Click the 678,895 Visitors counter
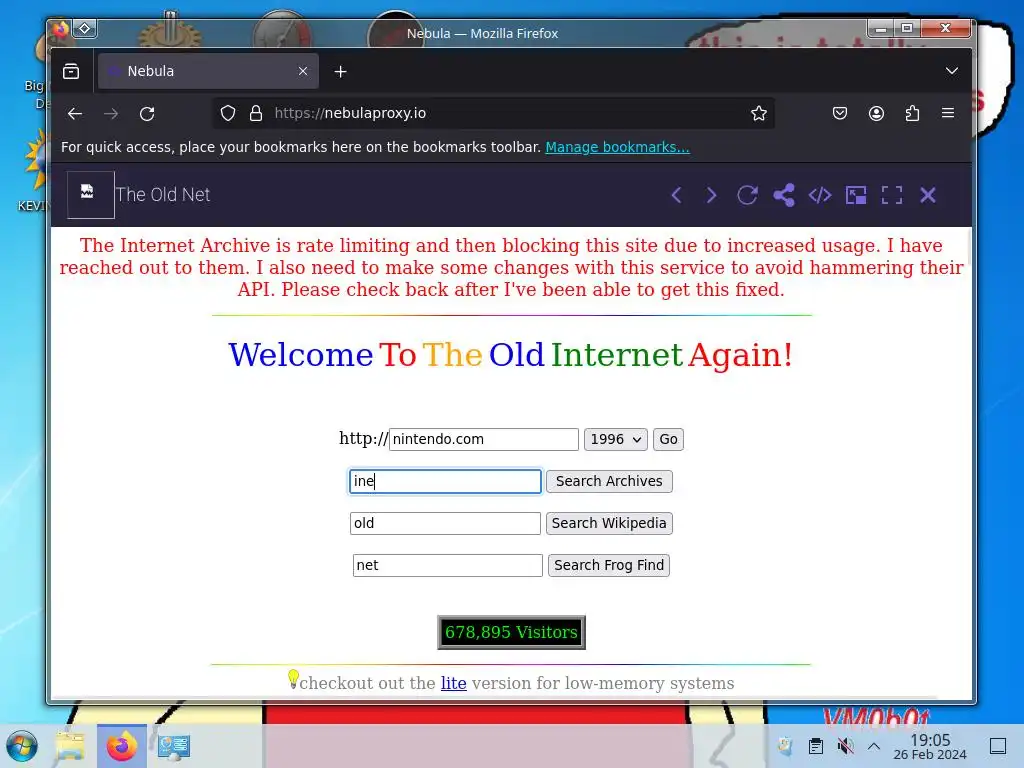 tap(511, 632)
